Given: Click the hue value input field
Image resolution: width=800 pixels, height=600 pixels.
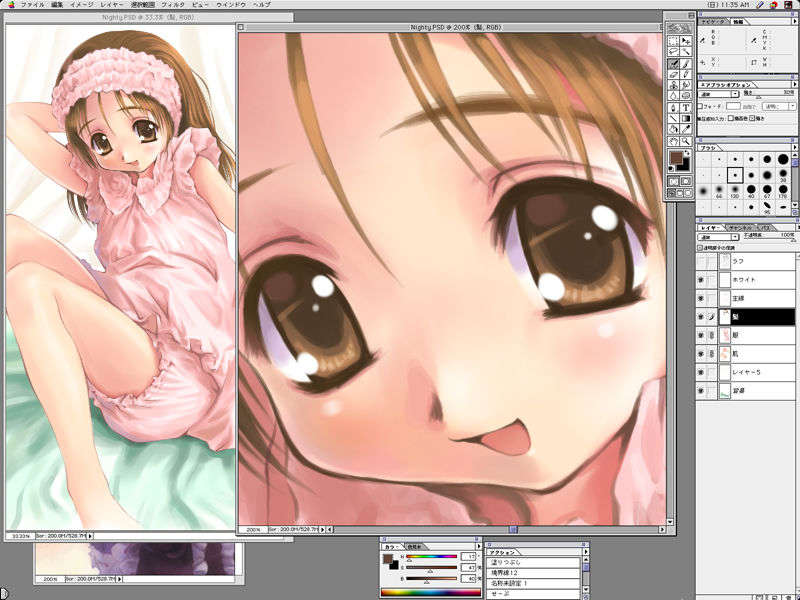Looking at the screenshot, I should pyautogui.click(x=468, y=557).
